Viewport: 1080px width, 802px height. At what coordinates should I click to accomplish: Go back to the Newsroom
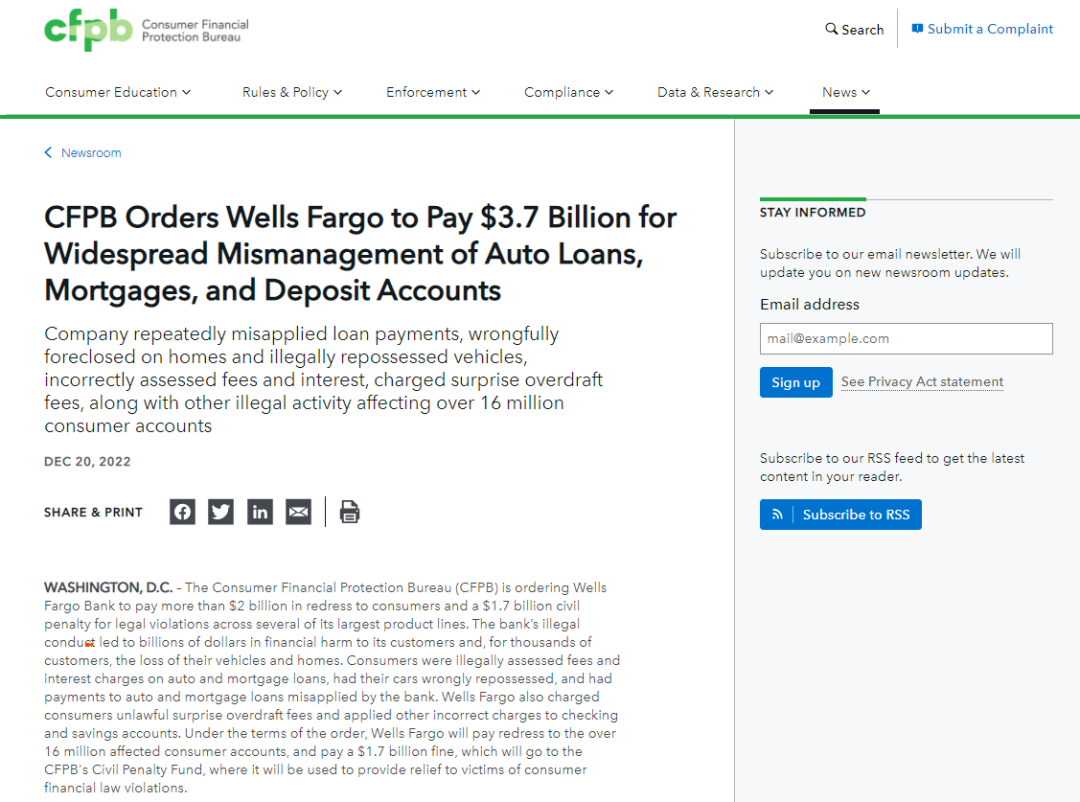coord(91,153)
